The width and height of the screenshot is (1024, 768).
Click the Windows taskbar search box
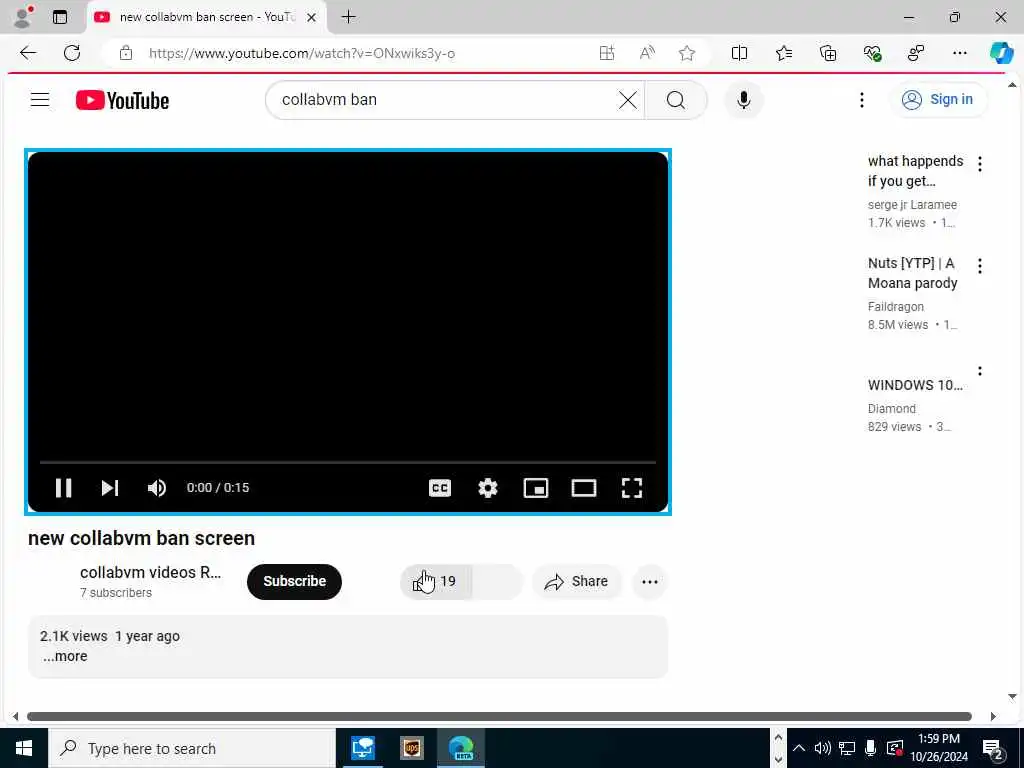192,748
